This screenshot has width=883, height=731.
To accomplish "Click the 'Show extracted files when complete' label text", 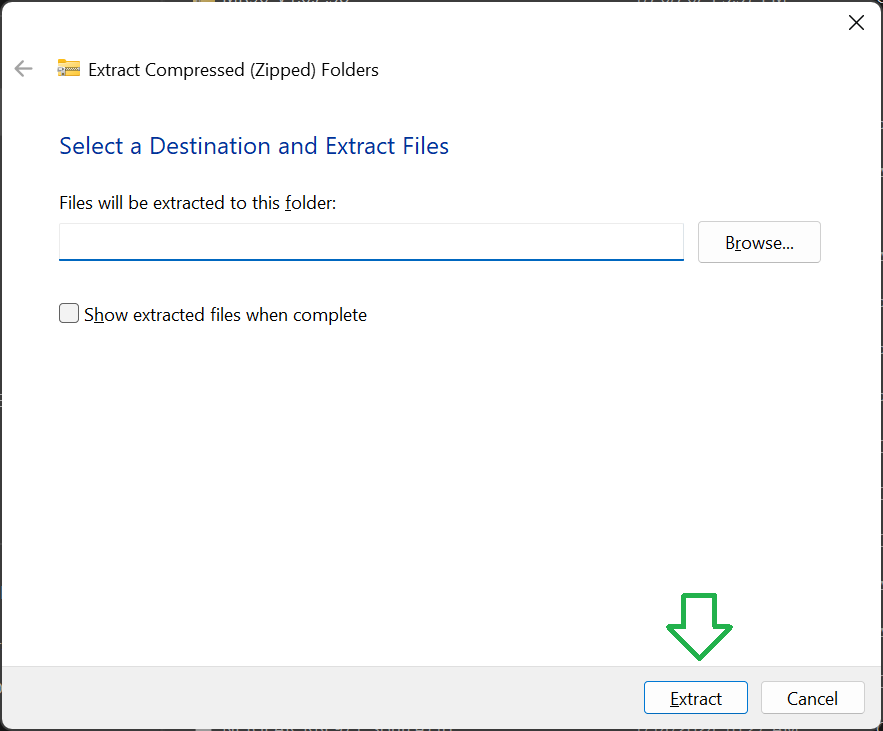I will [225, 315].
